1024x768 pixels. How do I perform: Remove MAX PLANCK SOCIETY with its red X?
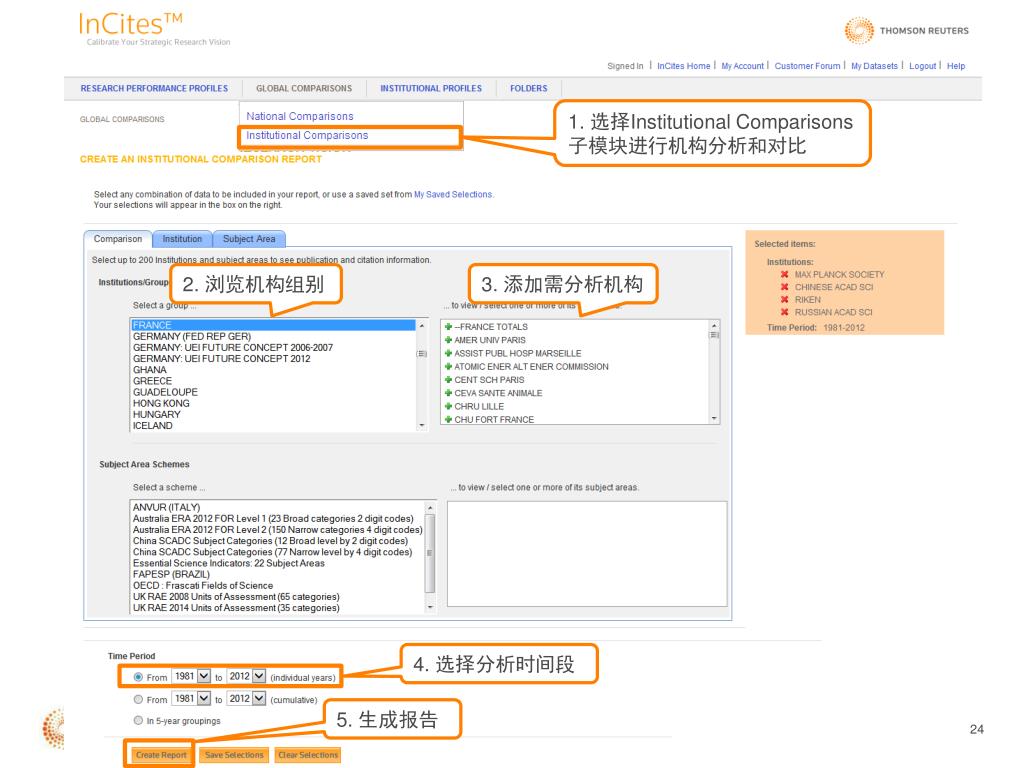click(x=784, y=274)
